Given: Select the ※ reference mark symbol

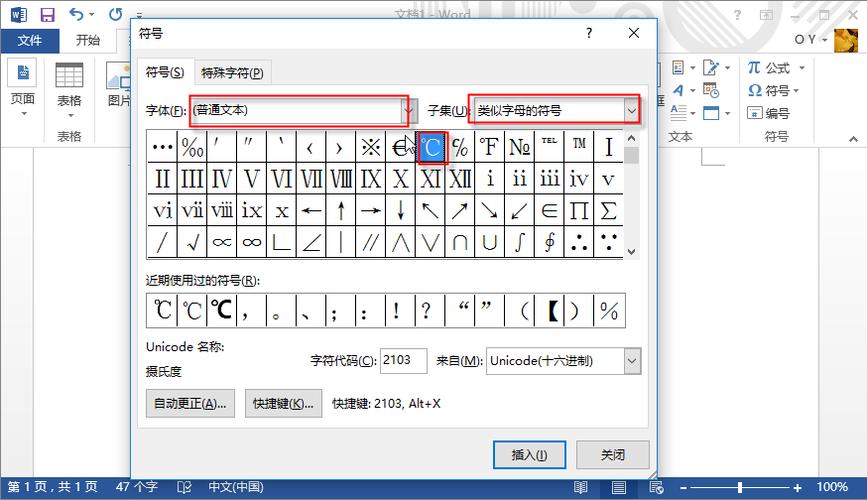Looking at the screenshot, I should [x=370, y=147].
